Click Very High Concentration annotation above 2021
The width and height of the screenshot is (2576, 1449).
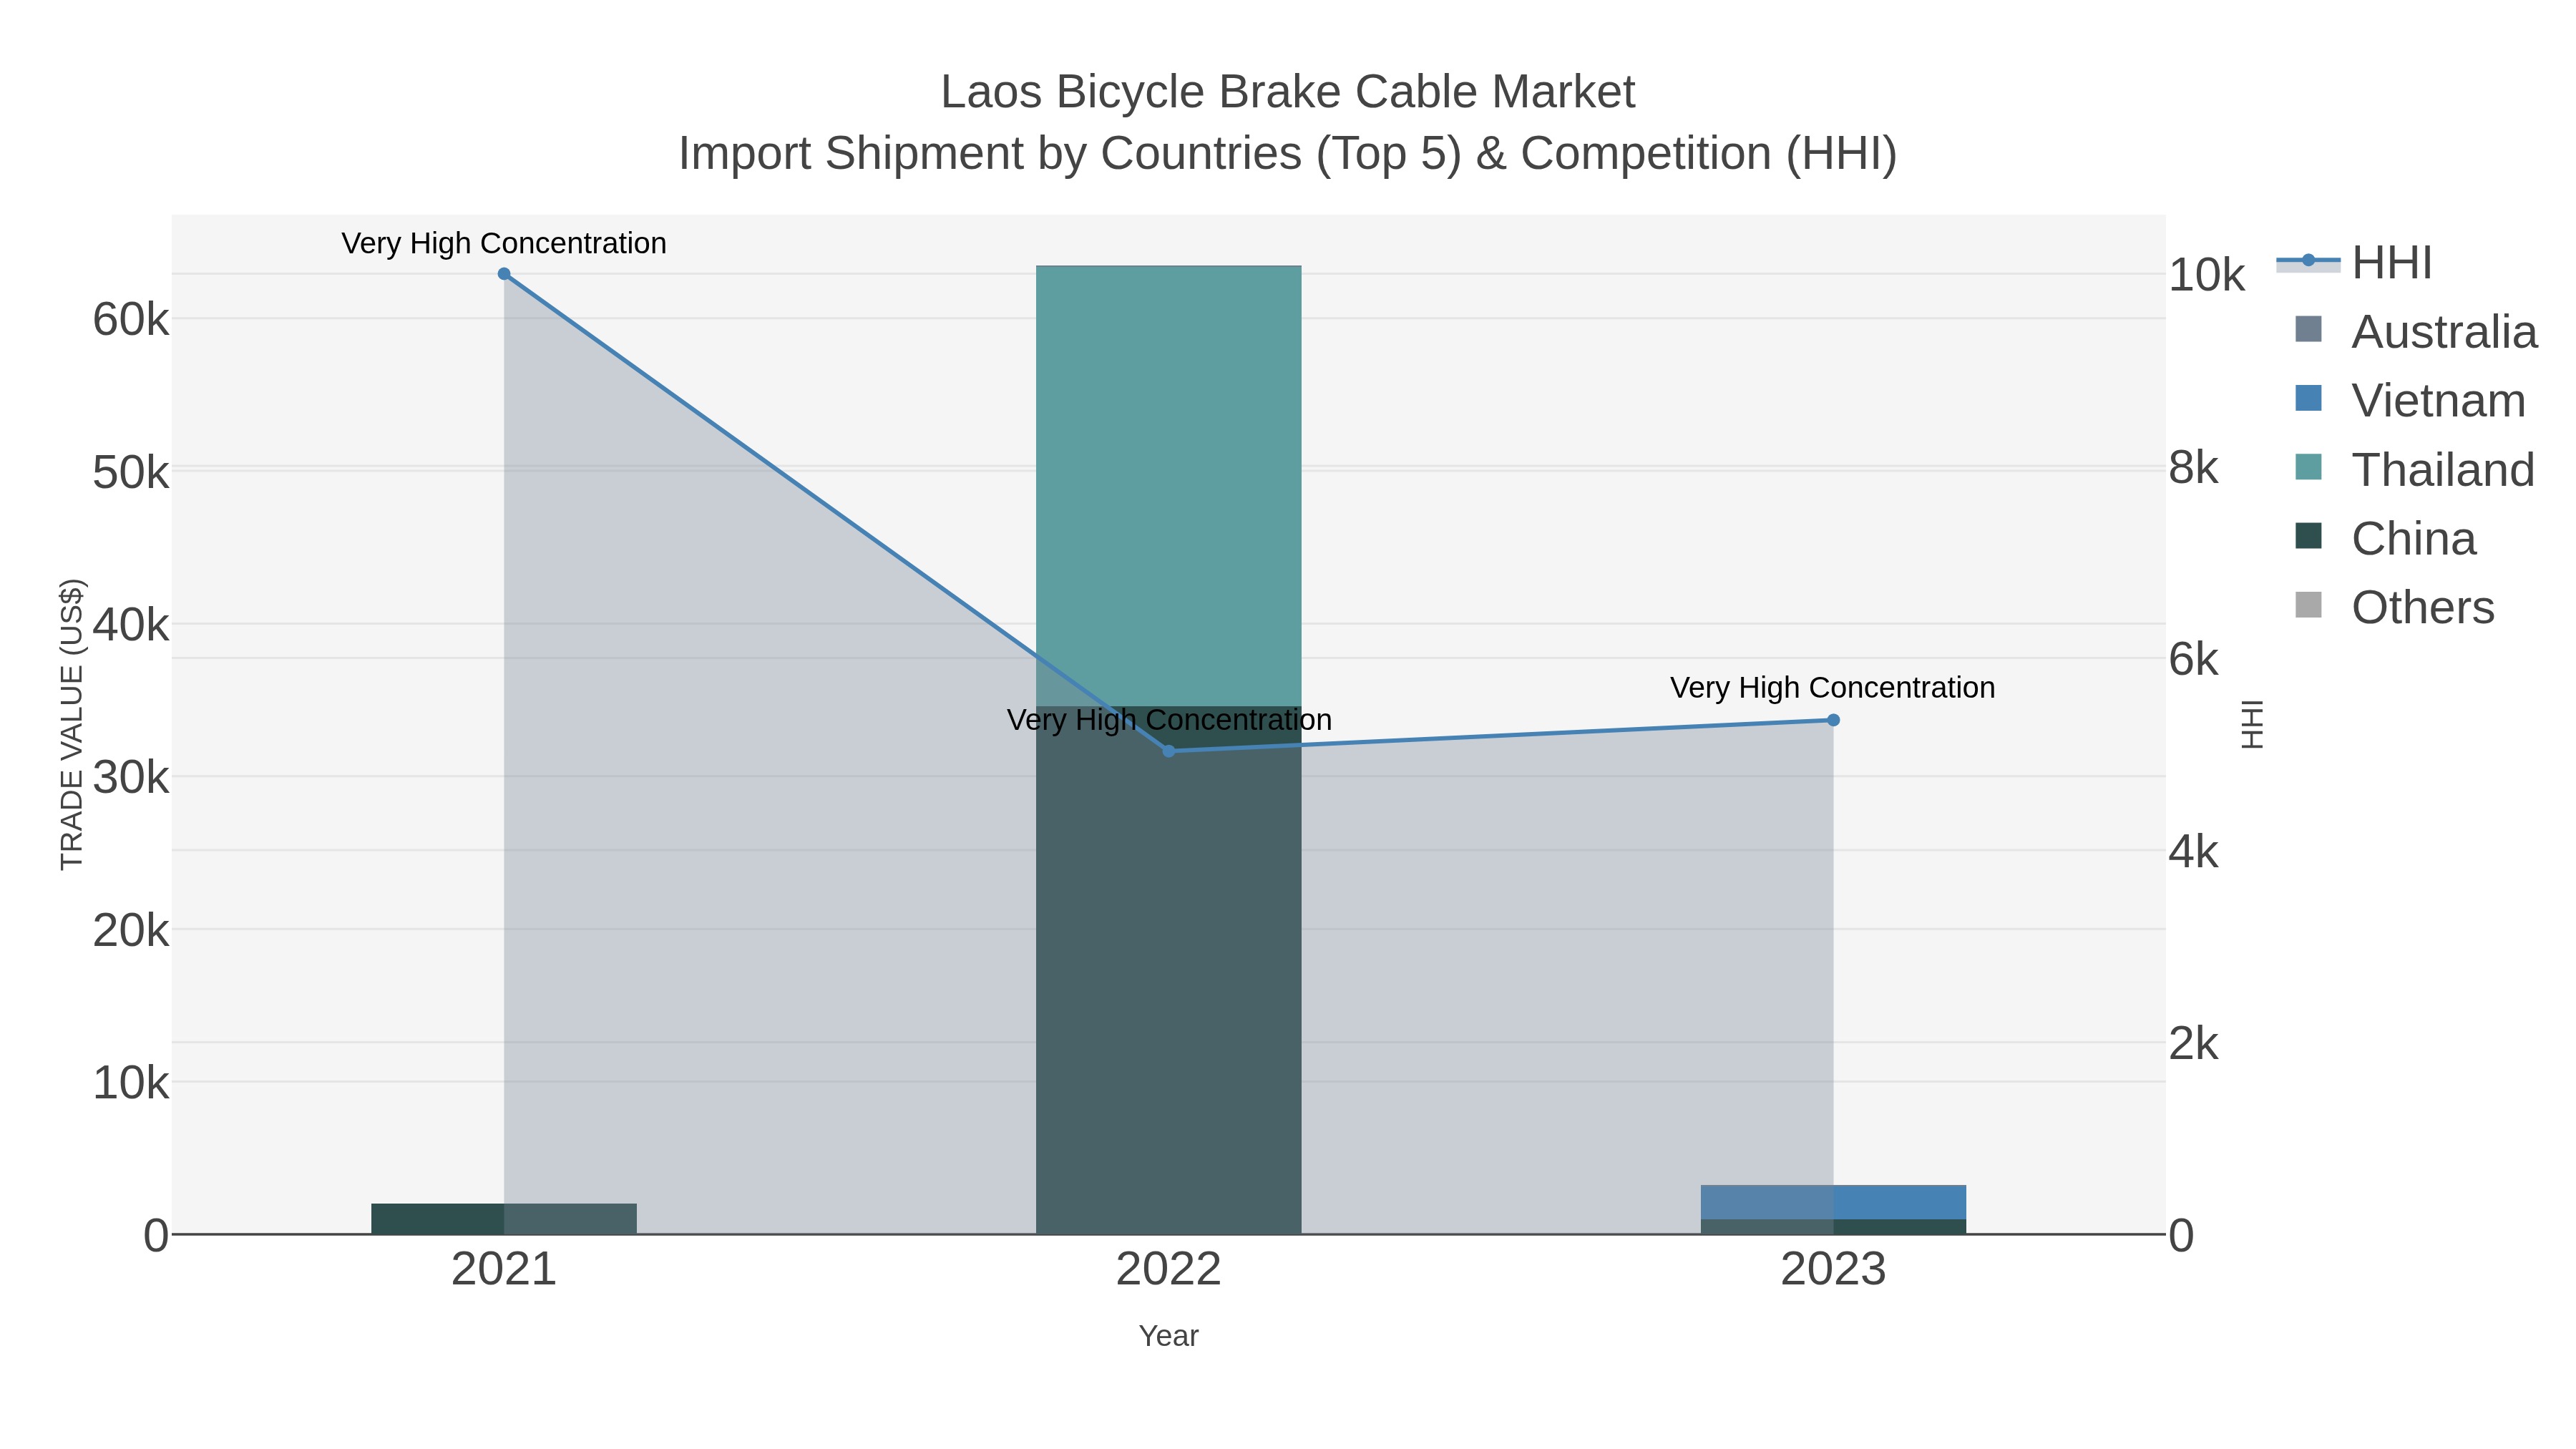(504, 243)
